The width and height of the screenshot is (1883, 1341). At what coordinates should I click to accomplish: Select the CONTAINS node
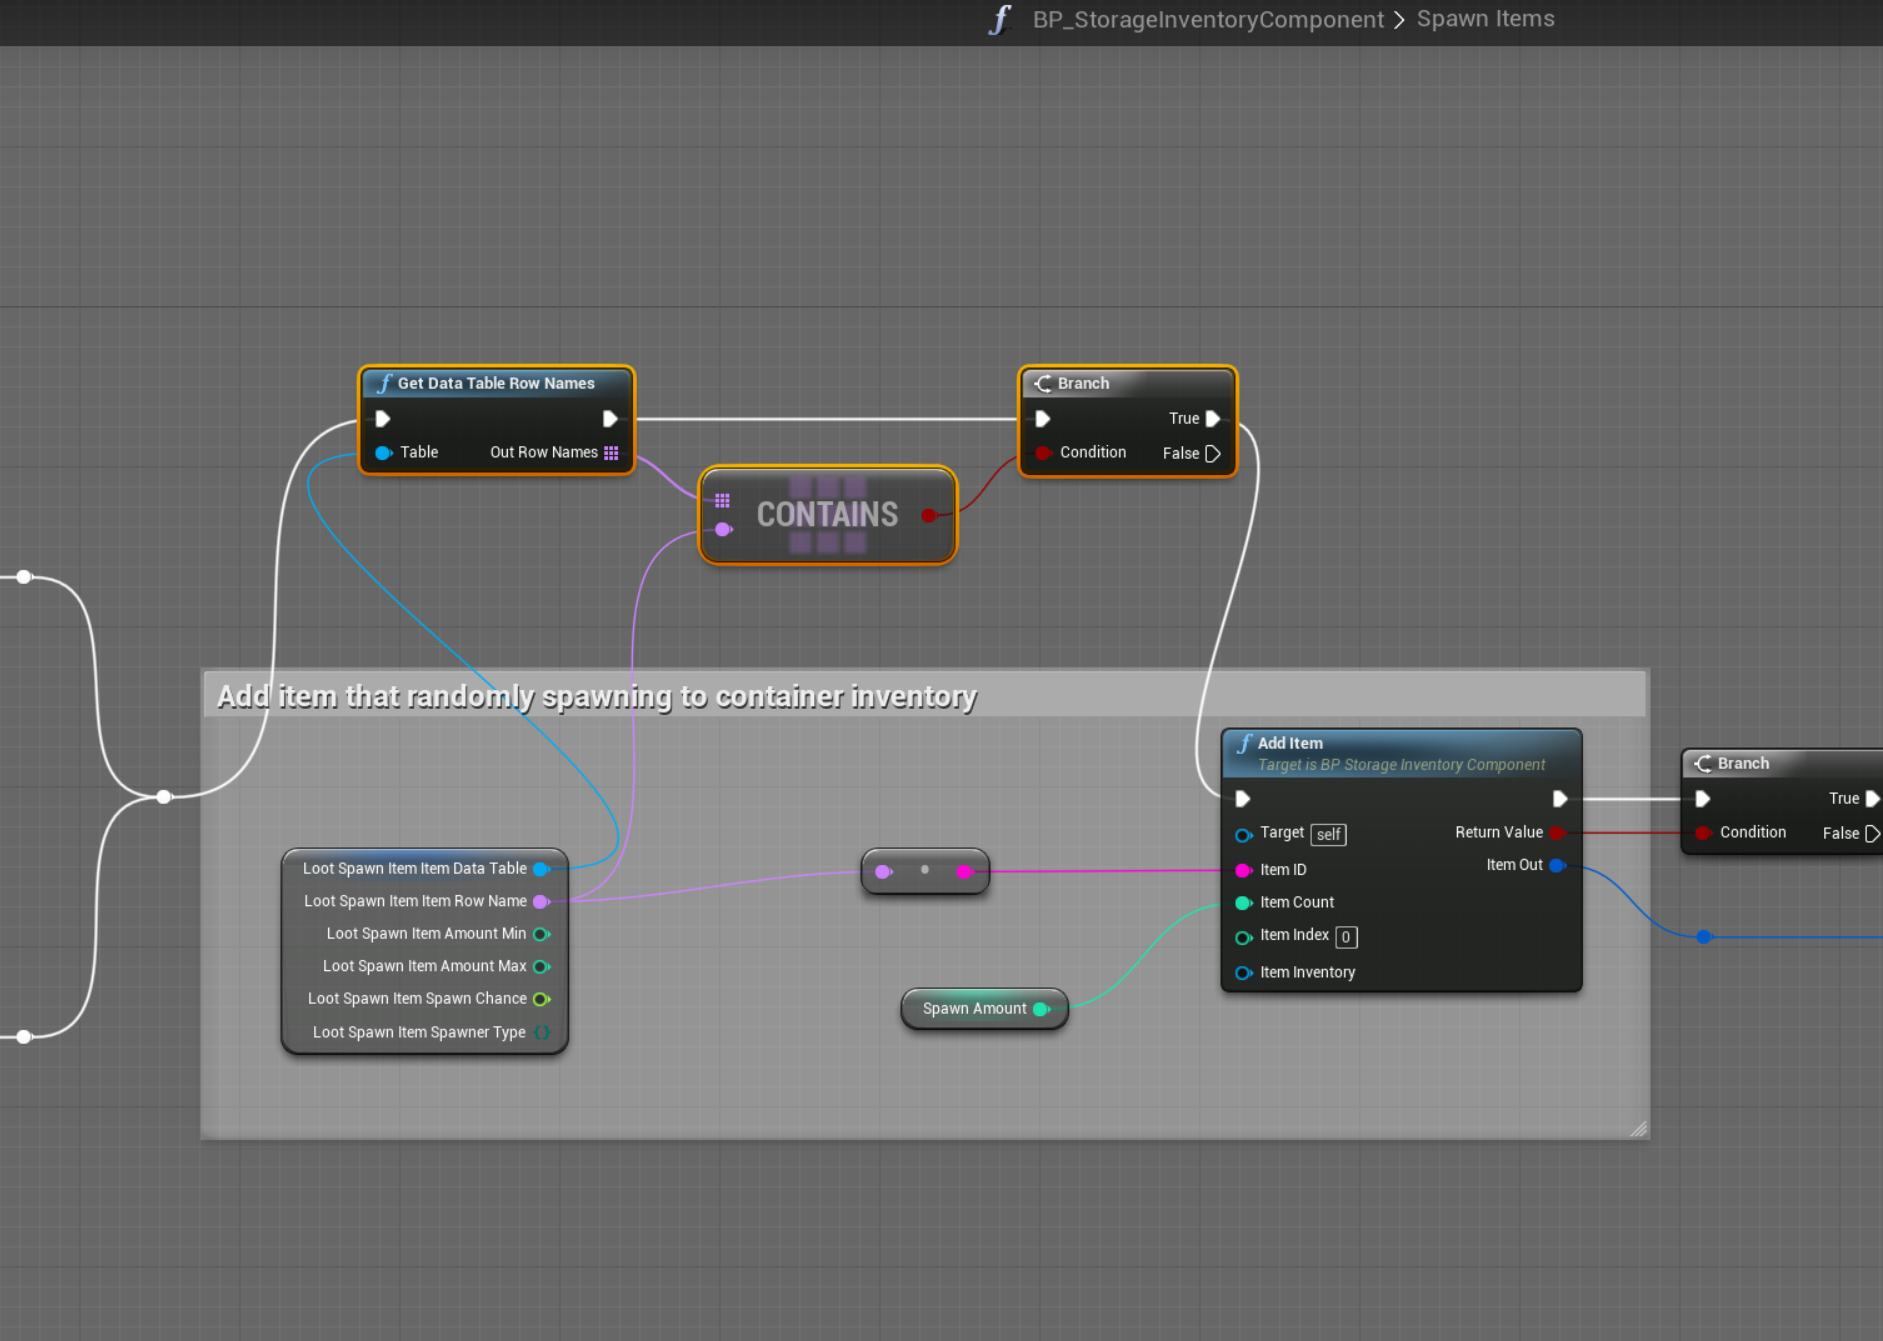point(827,514)
